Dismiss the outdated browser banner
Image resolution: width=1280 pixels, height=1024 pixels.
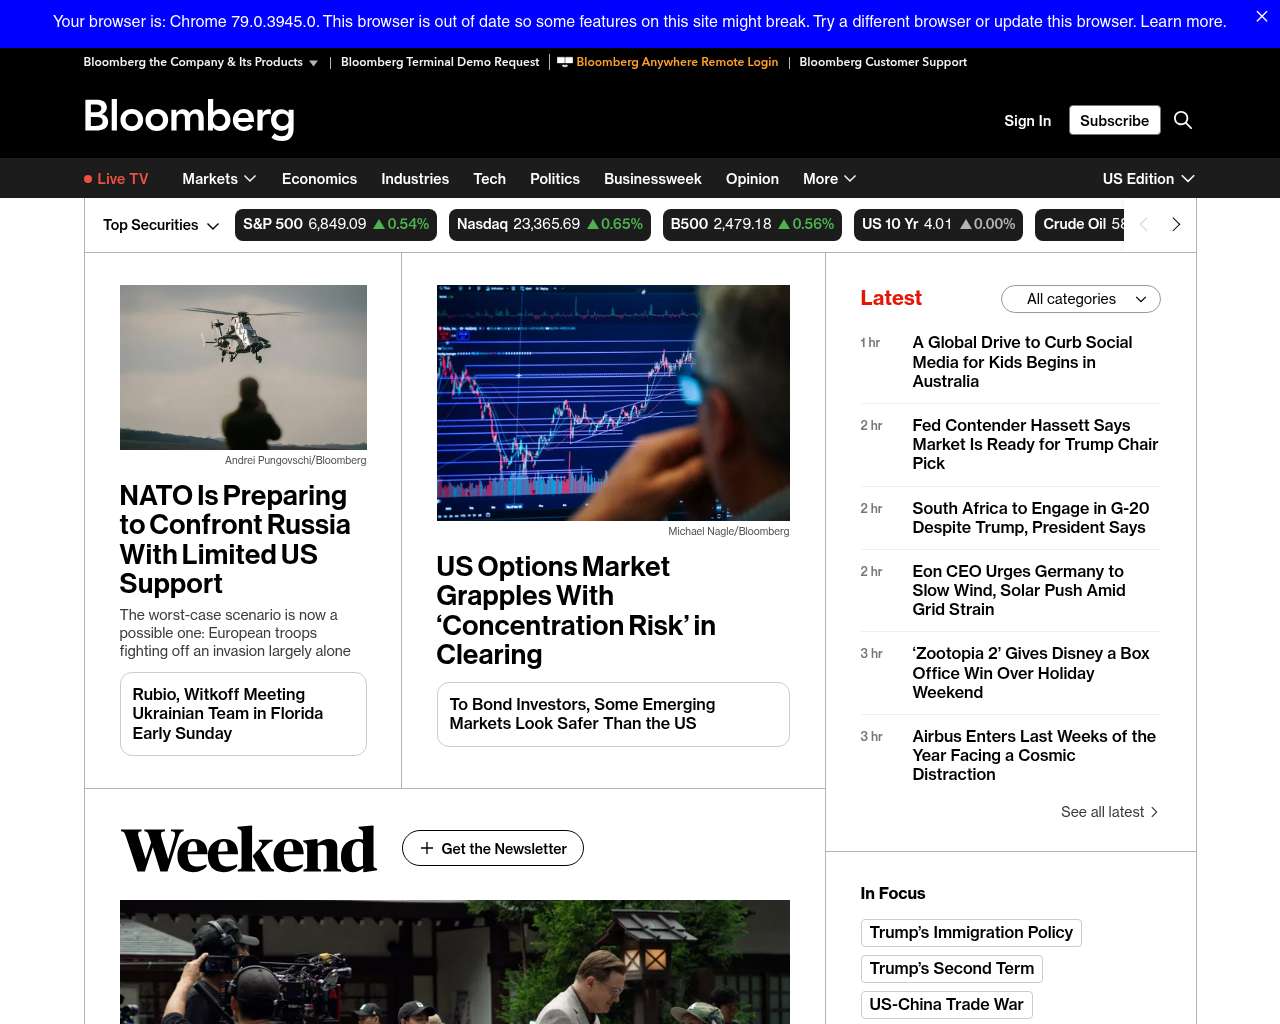pos(1261,17)
